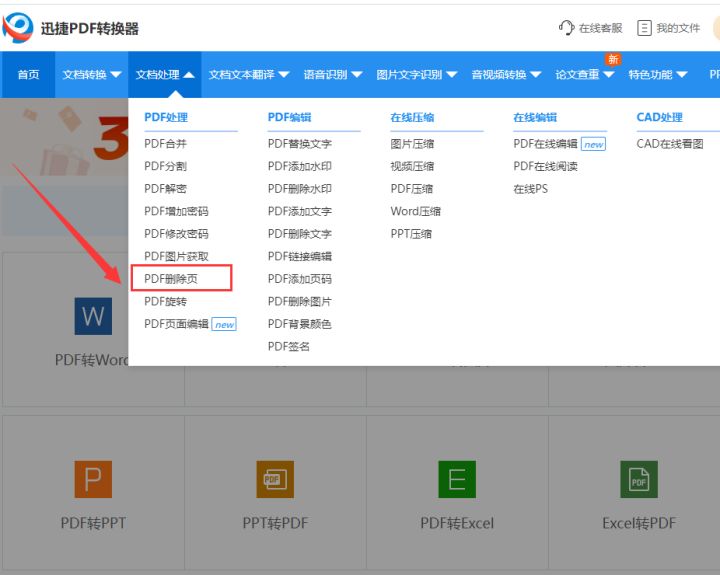The height and width of the screenshot is (575, 720).
Task: Select PDF修改密码 menu item
Action: click(176, 234)
